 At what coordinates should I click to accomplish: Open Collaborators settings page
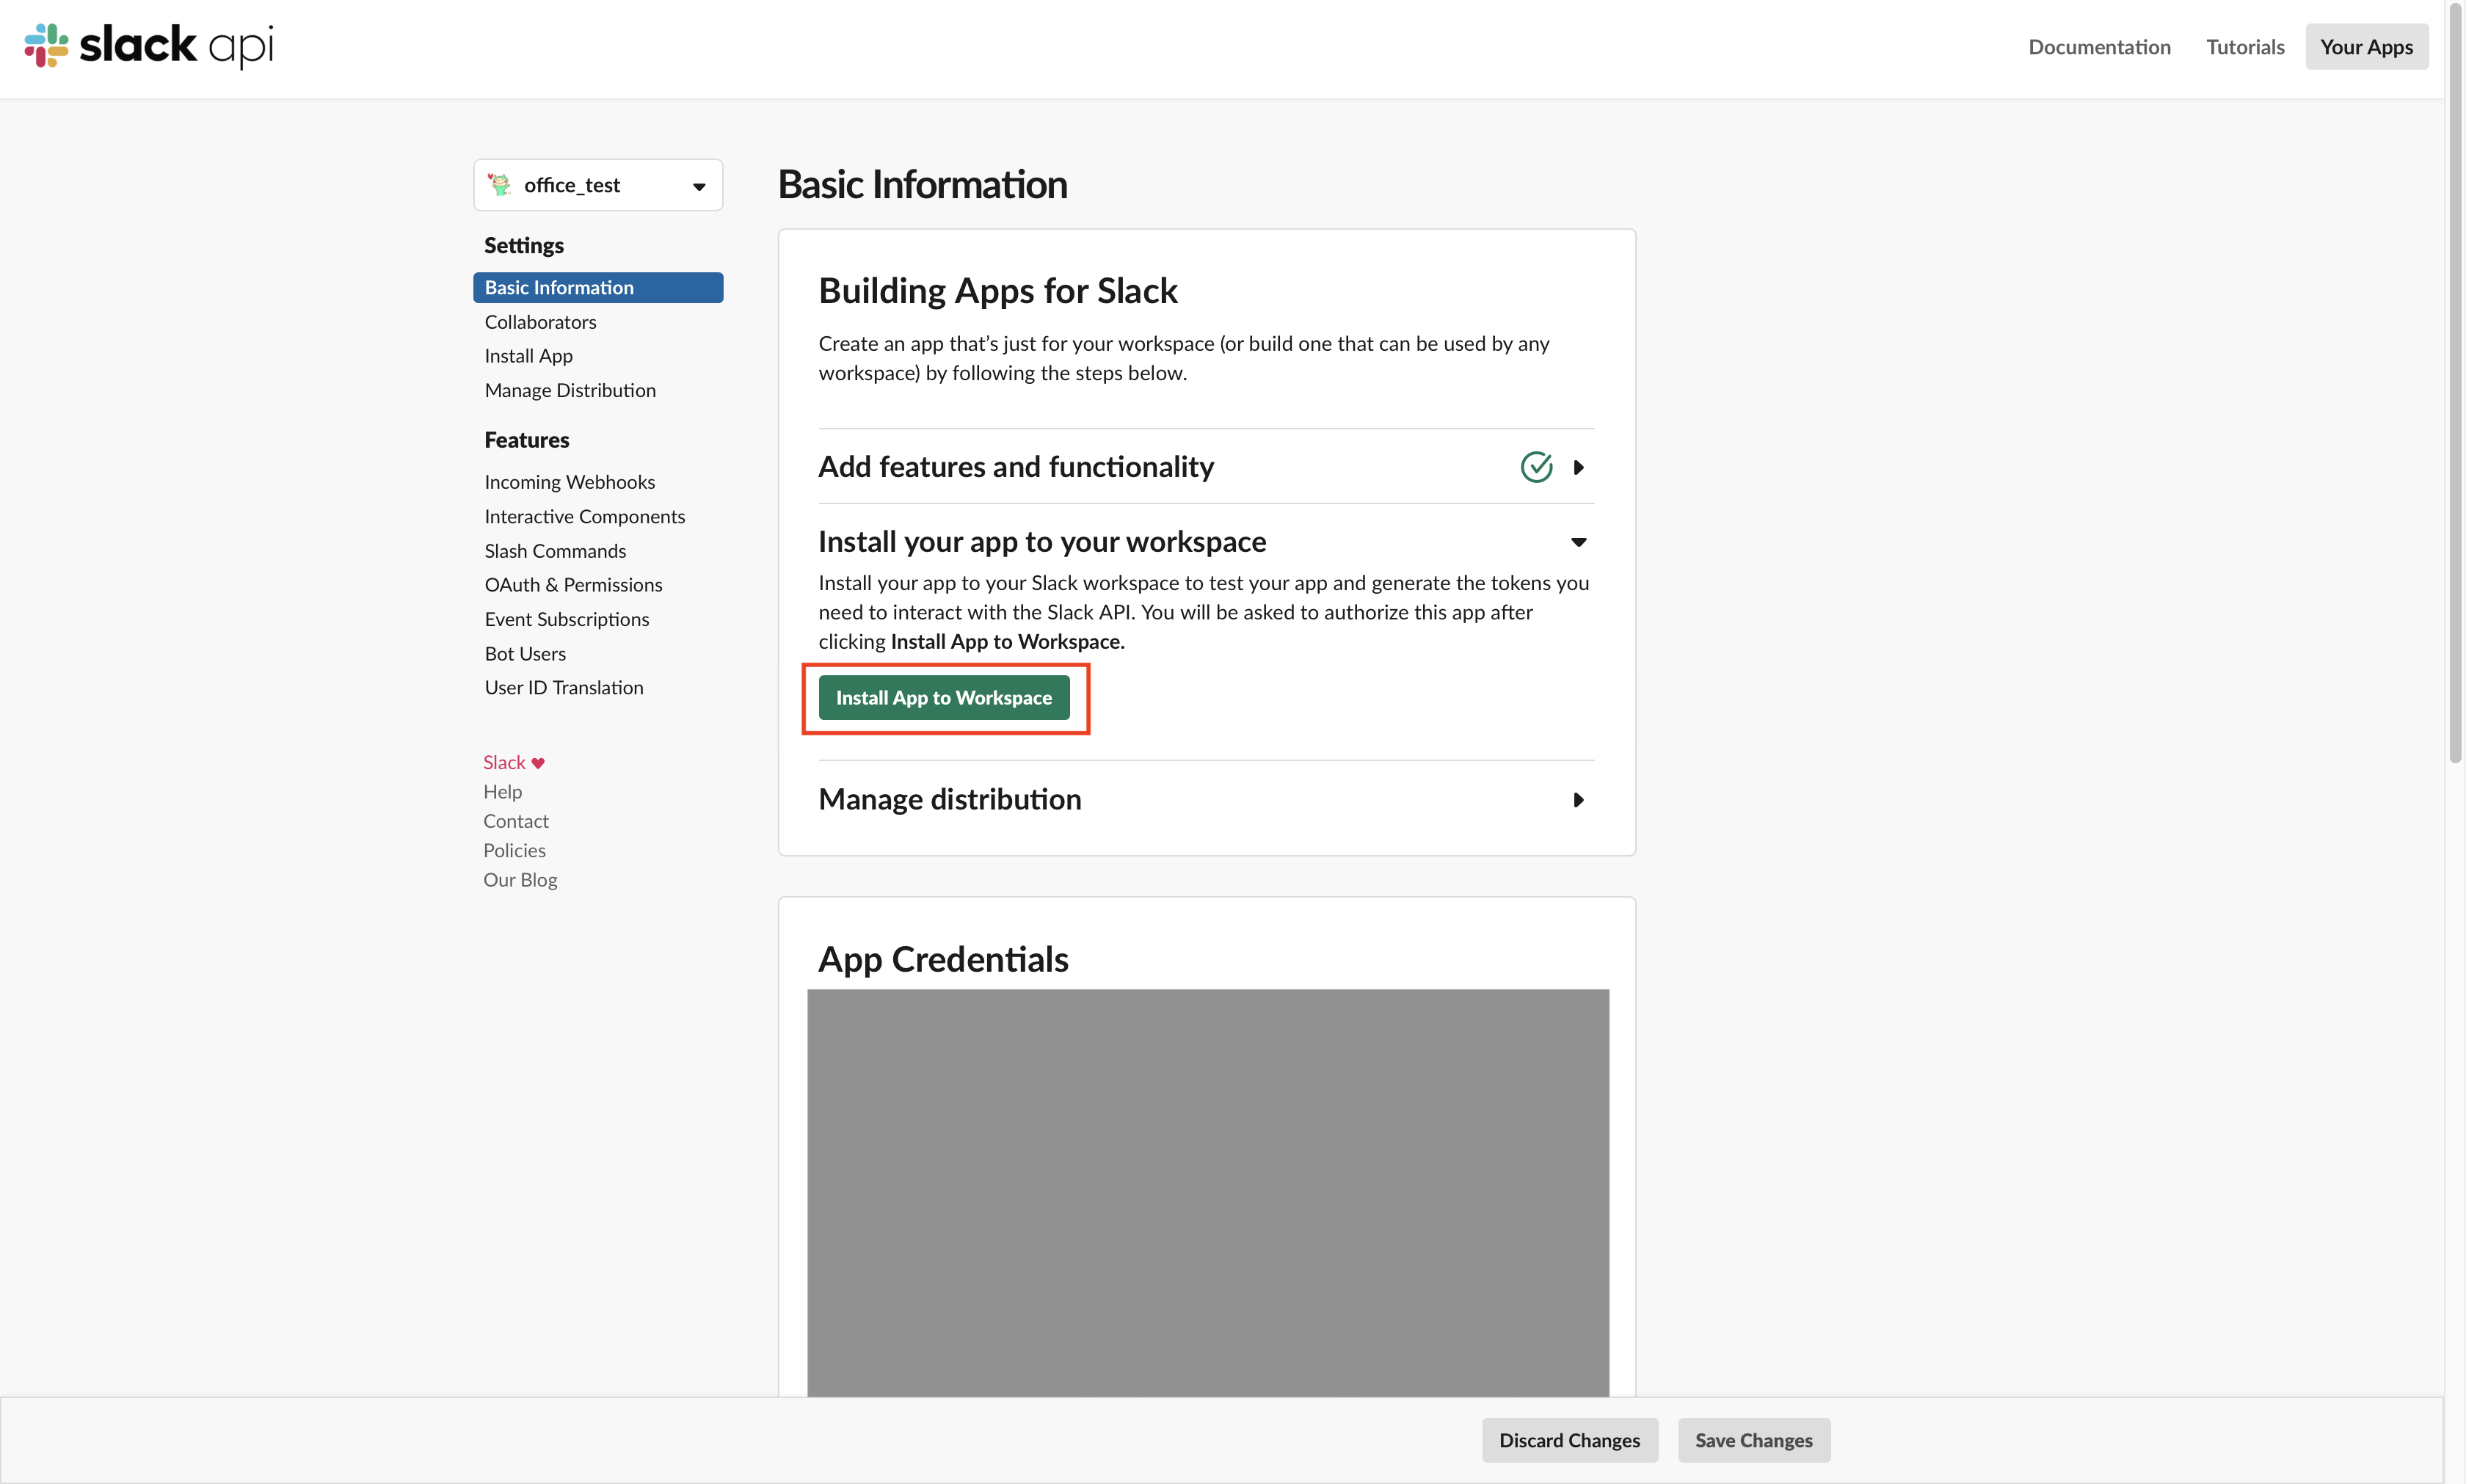(x=540, y=322)
